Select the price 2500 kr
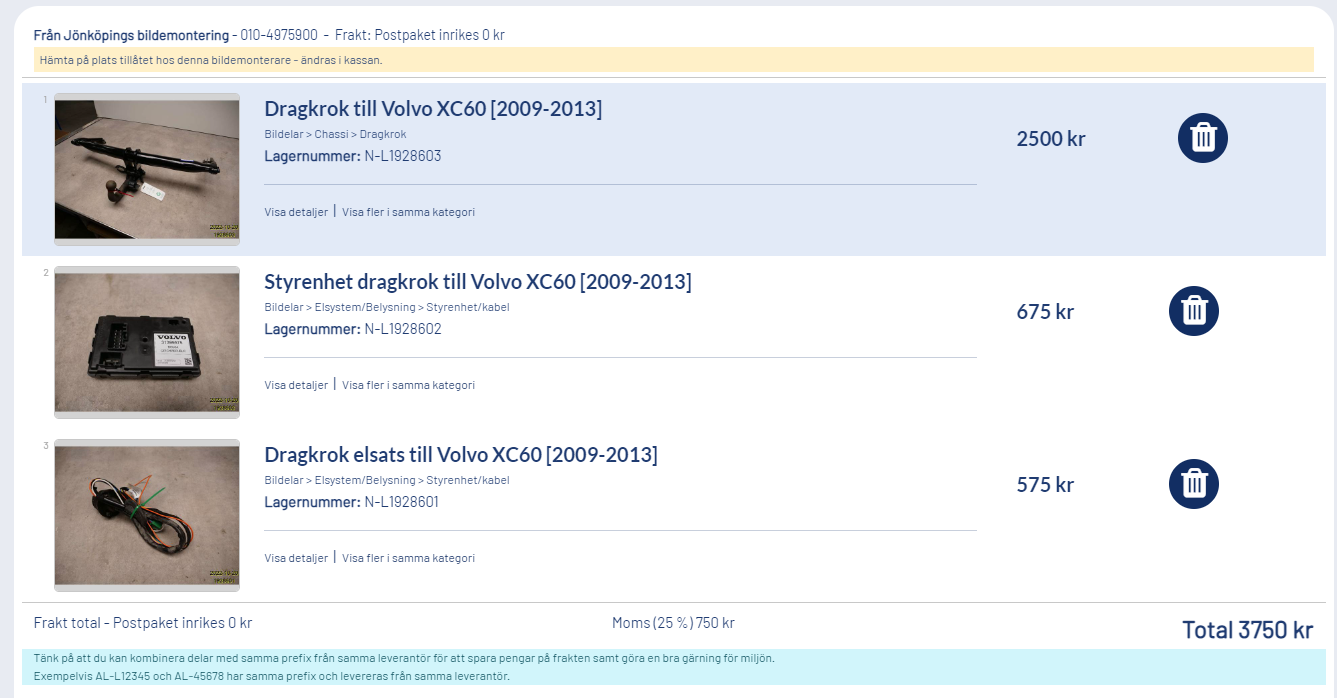This screenshot has height=698, width=1337. [x=1051, y=139]
